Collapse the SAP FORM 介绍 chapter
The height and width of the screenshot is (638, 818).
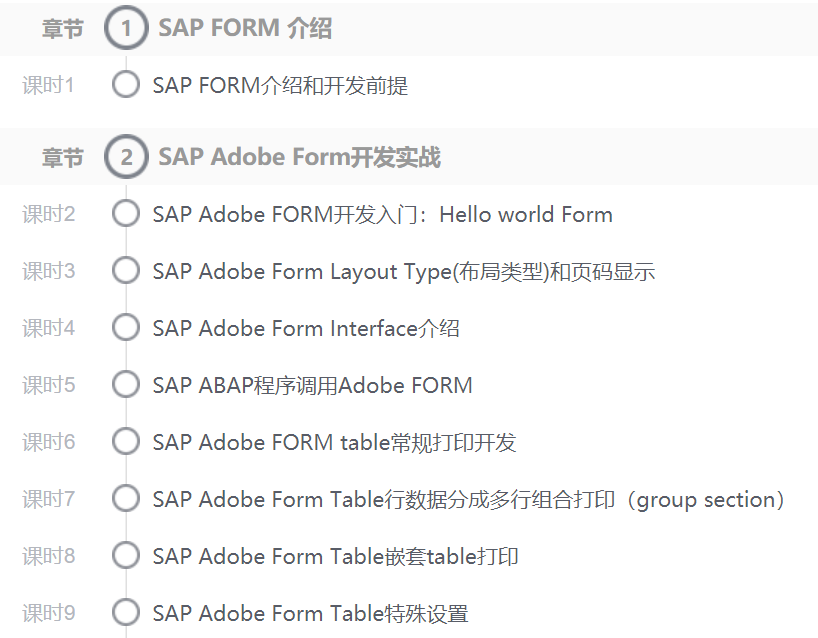point(245,28)
